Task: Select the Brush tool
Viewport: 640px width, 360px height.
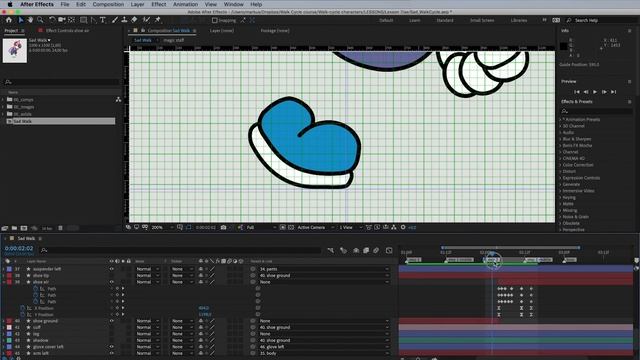Action: click(x=115, y=20)
